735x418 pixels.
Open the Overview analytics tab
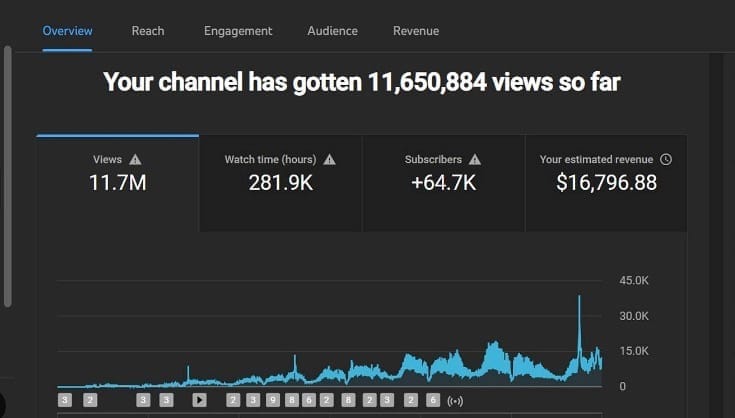(68, 31)
